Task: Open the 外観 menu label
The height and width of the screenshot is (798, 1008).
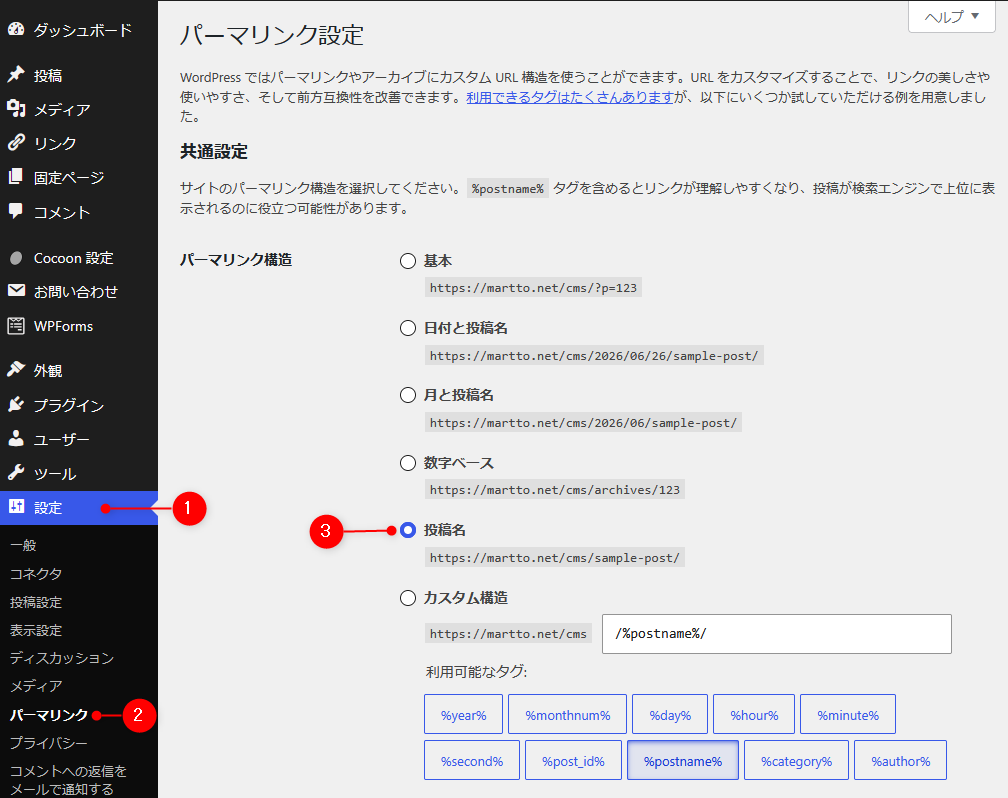Action: pos(48,370)
